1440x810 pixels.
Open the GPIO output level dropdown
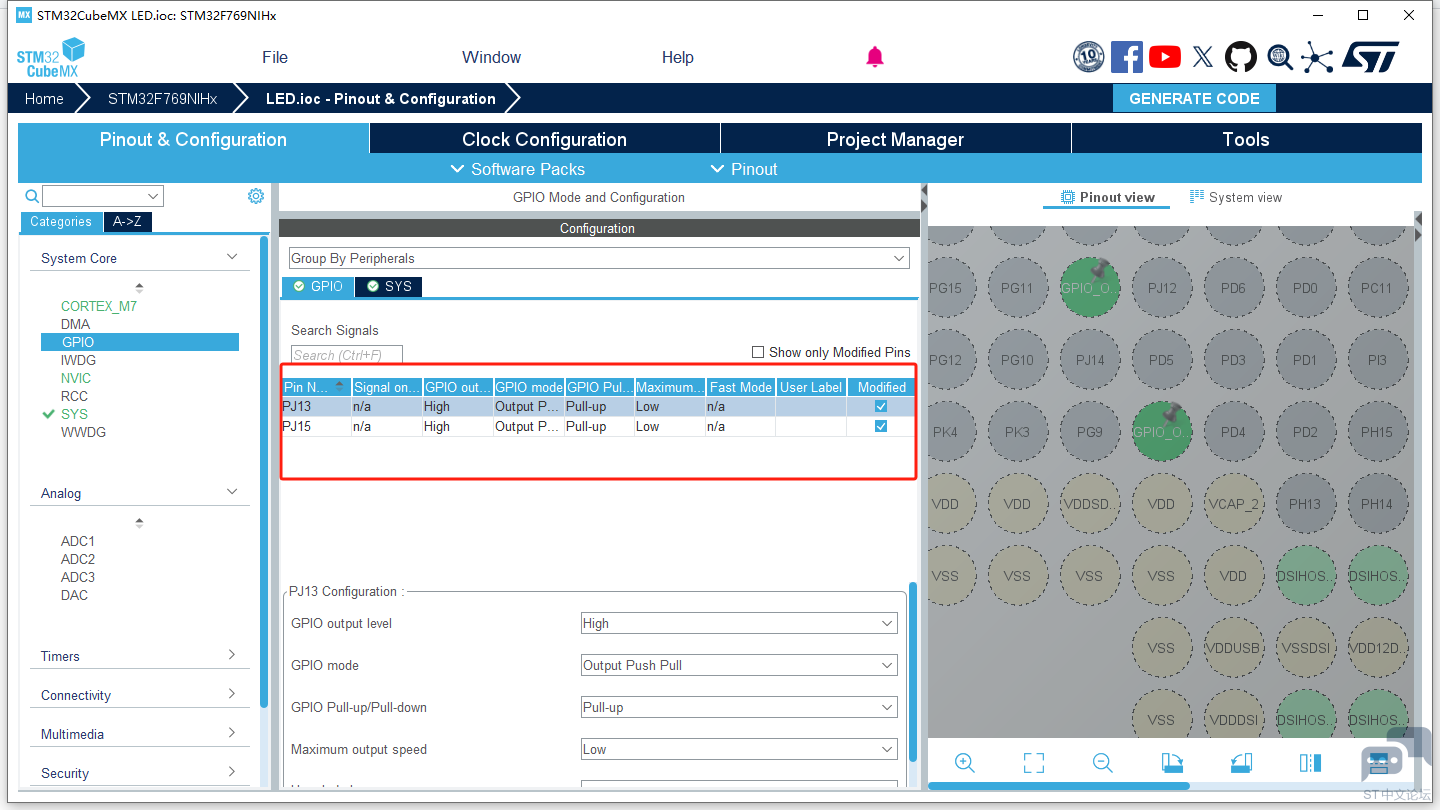pyautogui.click(x=739, y=623)
